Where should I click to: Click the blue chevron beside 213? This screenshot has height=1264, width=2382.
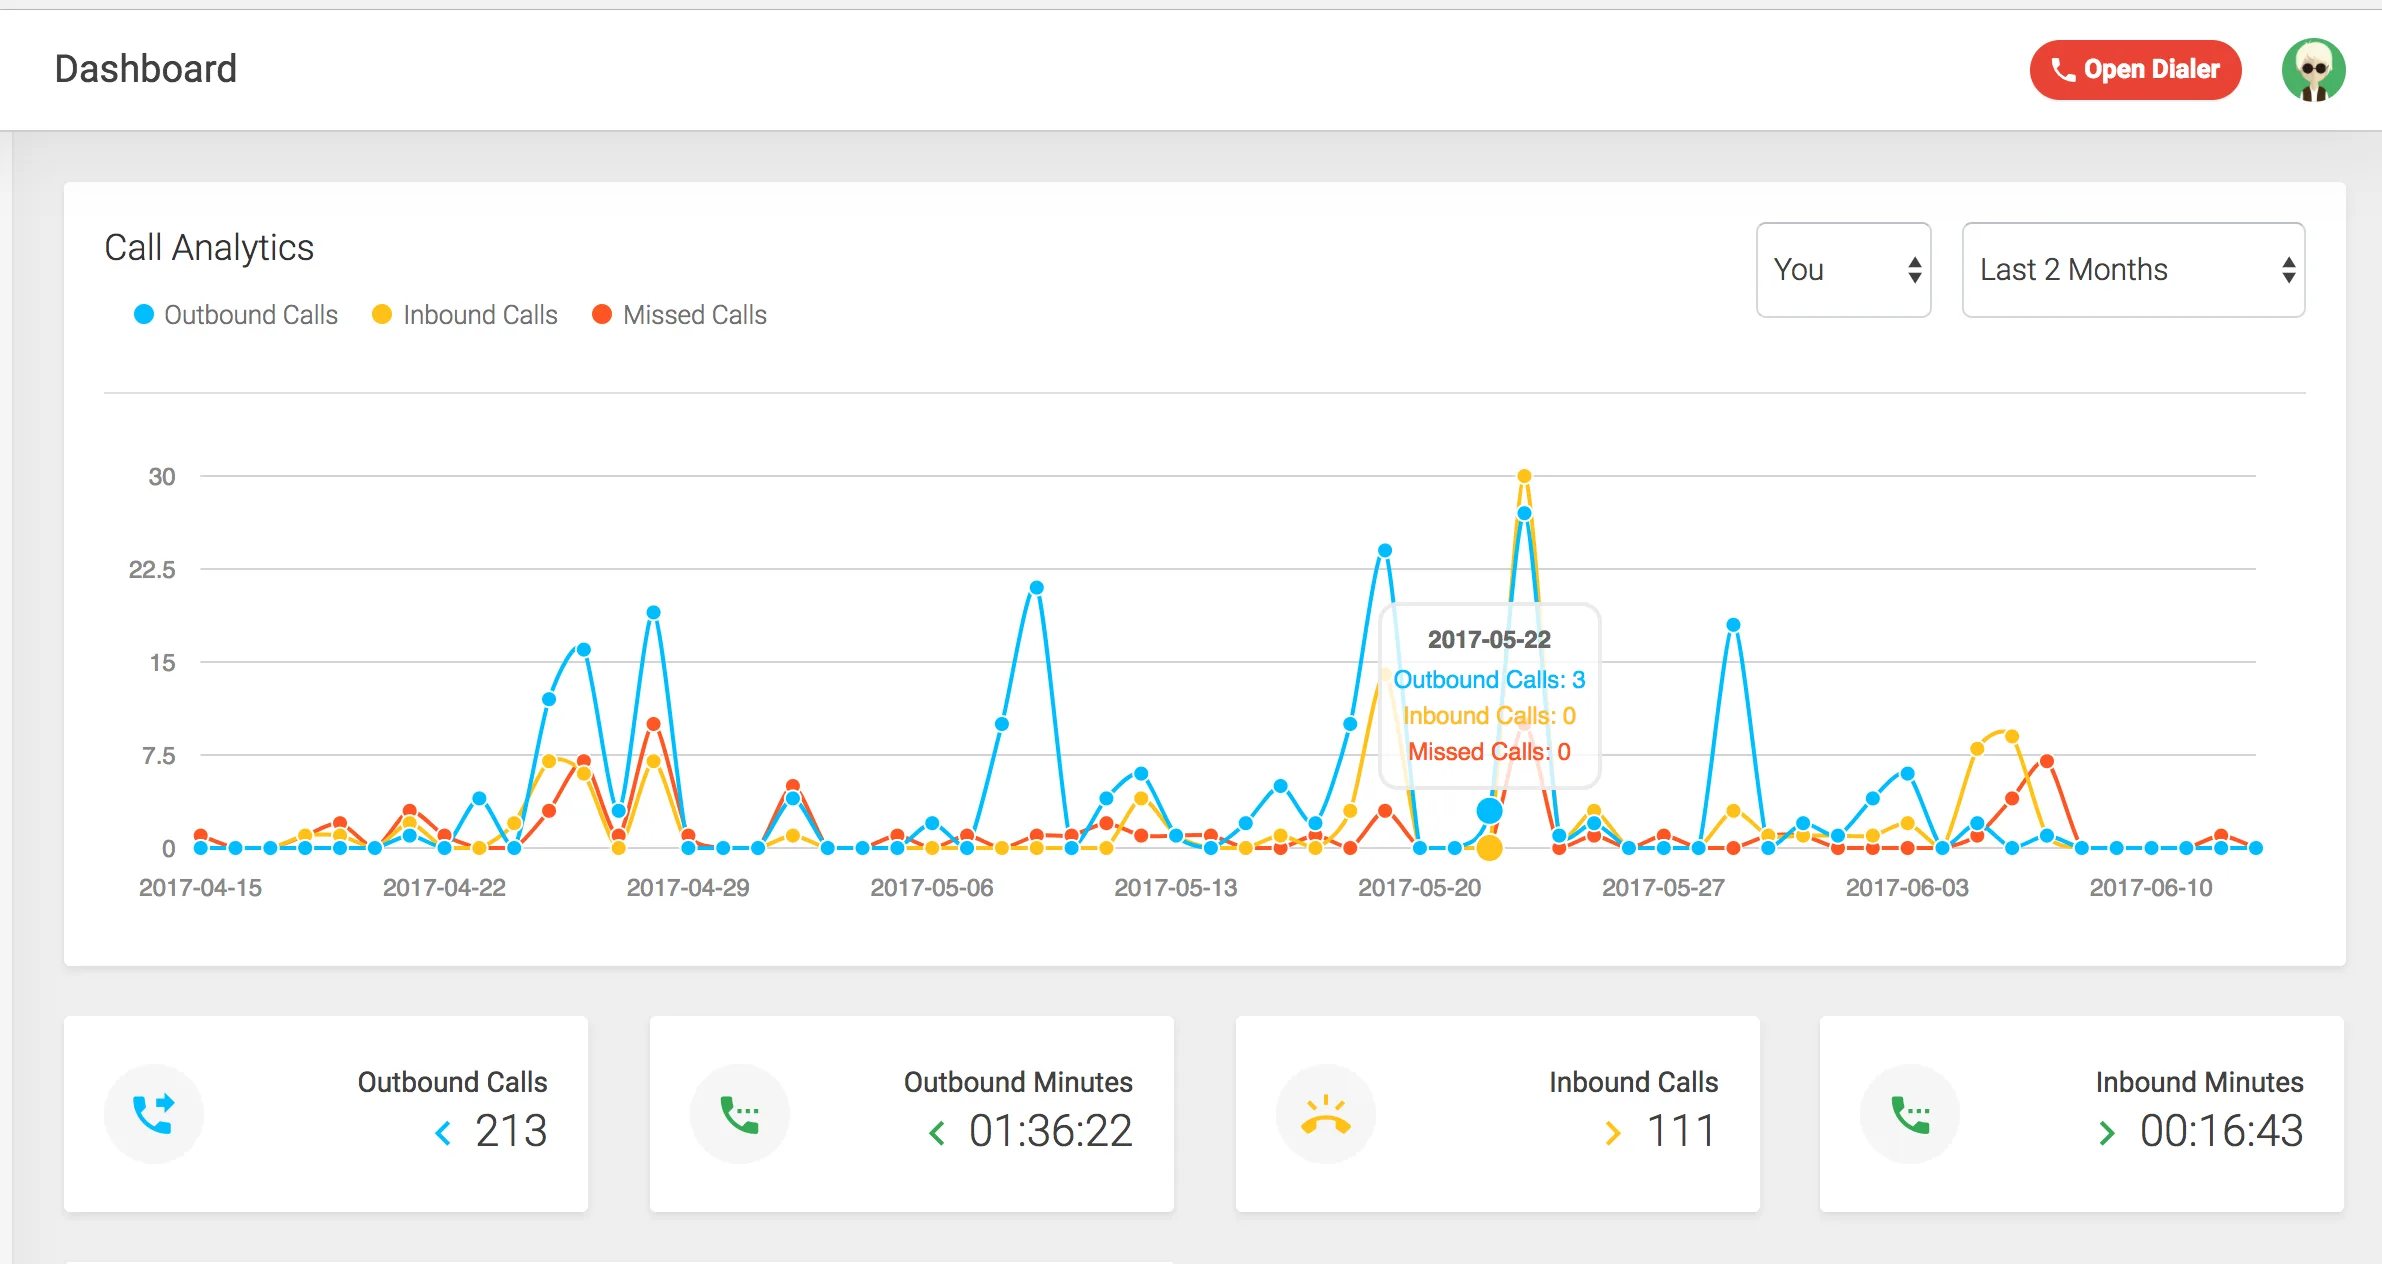443,1133
